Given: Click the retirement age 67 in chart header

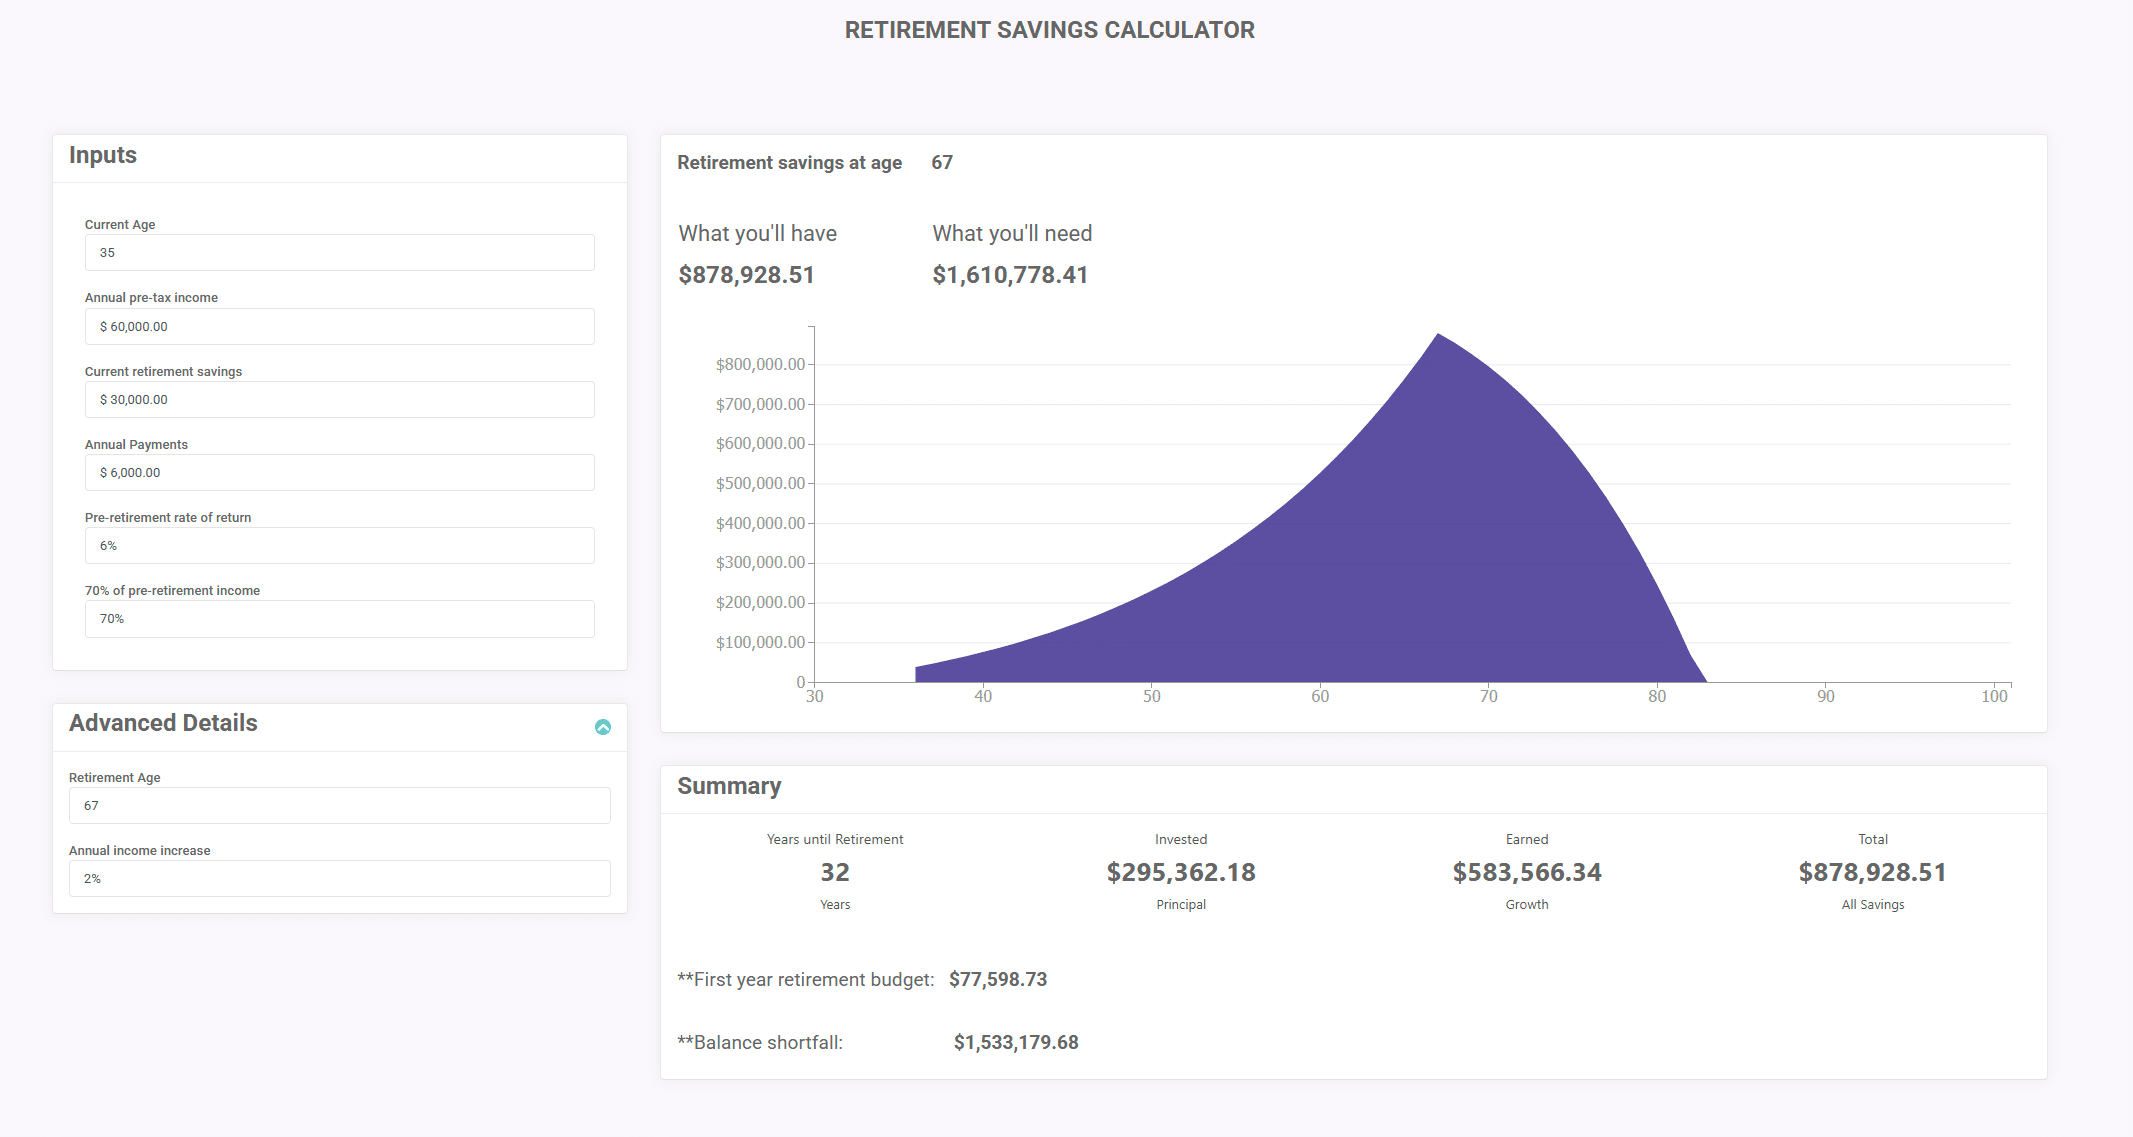Looking at the screenshot, I should (942, 163).
